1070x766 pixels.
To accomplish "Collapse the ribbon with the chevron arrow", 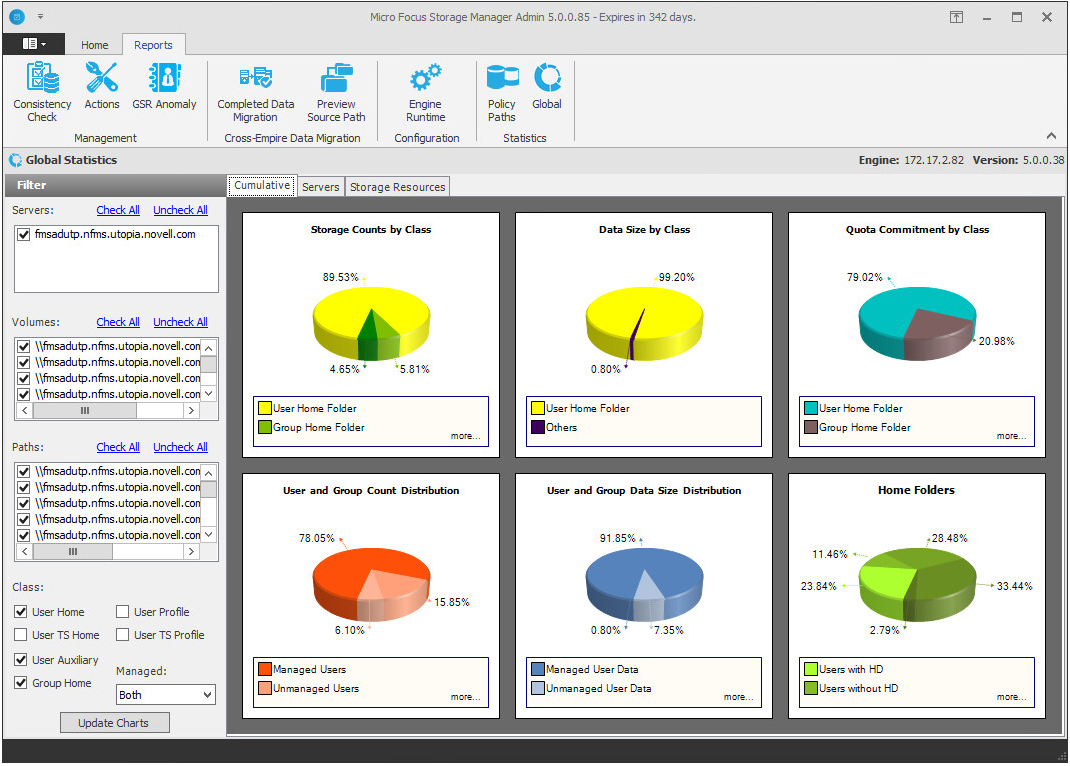I will 1051,136.
